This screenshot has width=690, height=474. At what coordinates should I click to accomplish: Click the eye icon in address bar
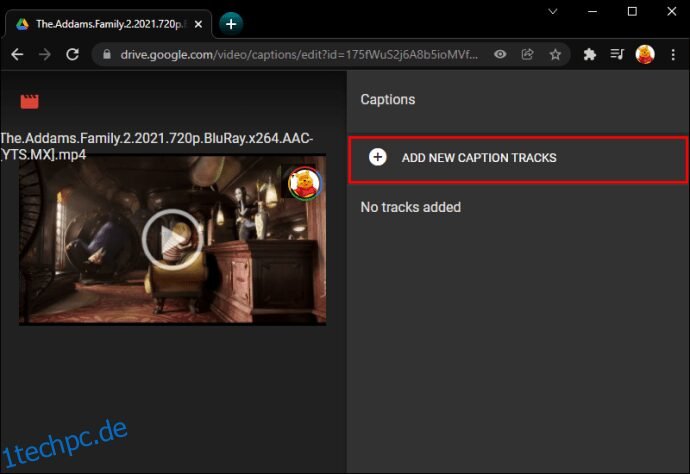pos(500,54)
